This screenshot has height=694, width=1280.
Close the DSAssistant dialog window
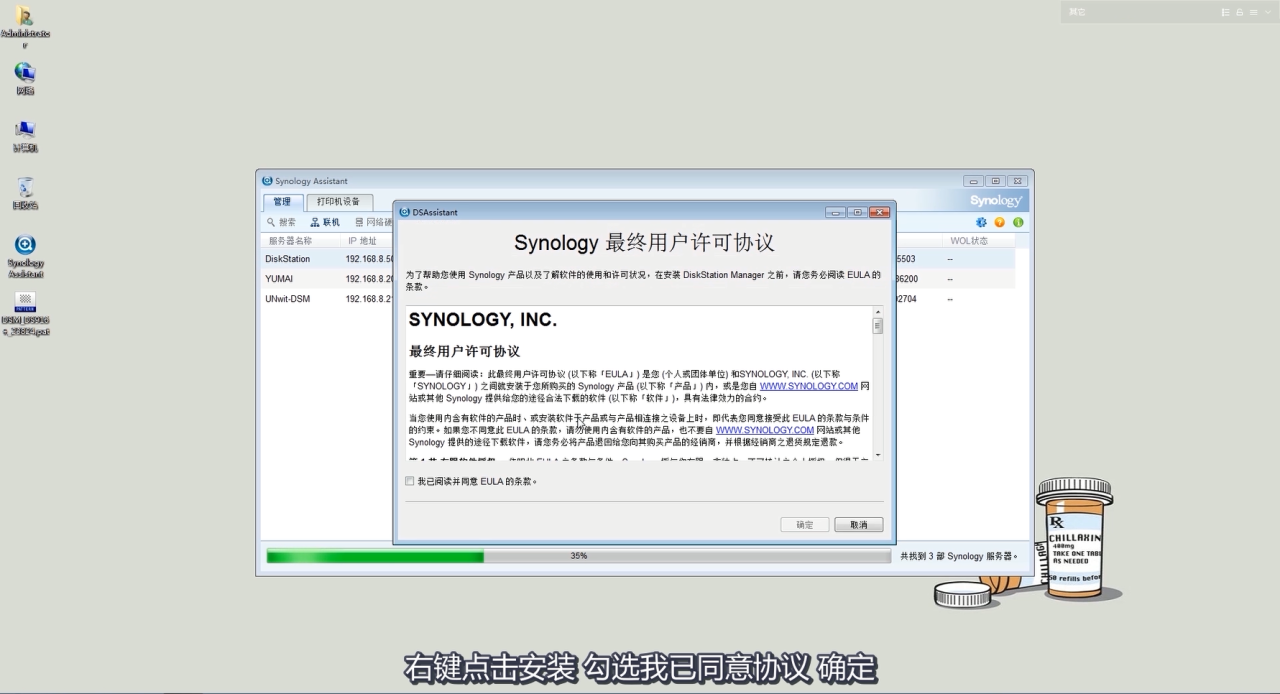[879, 212]
